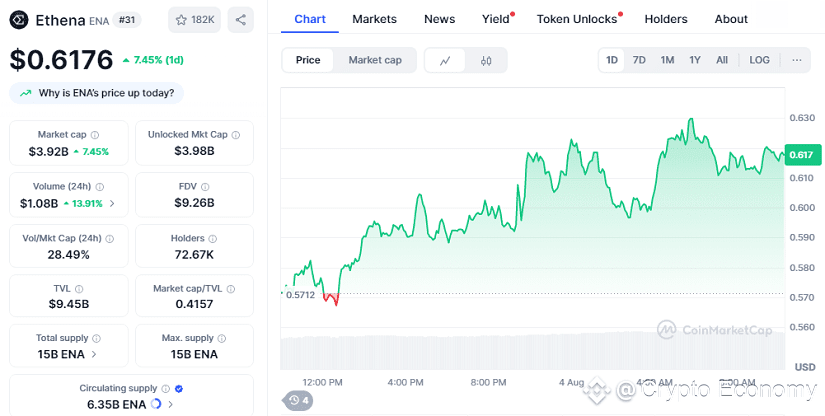Expand Volume (24h) details chevron
This screenshot has width=825, height=416.
[x=112, y=203]
